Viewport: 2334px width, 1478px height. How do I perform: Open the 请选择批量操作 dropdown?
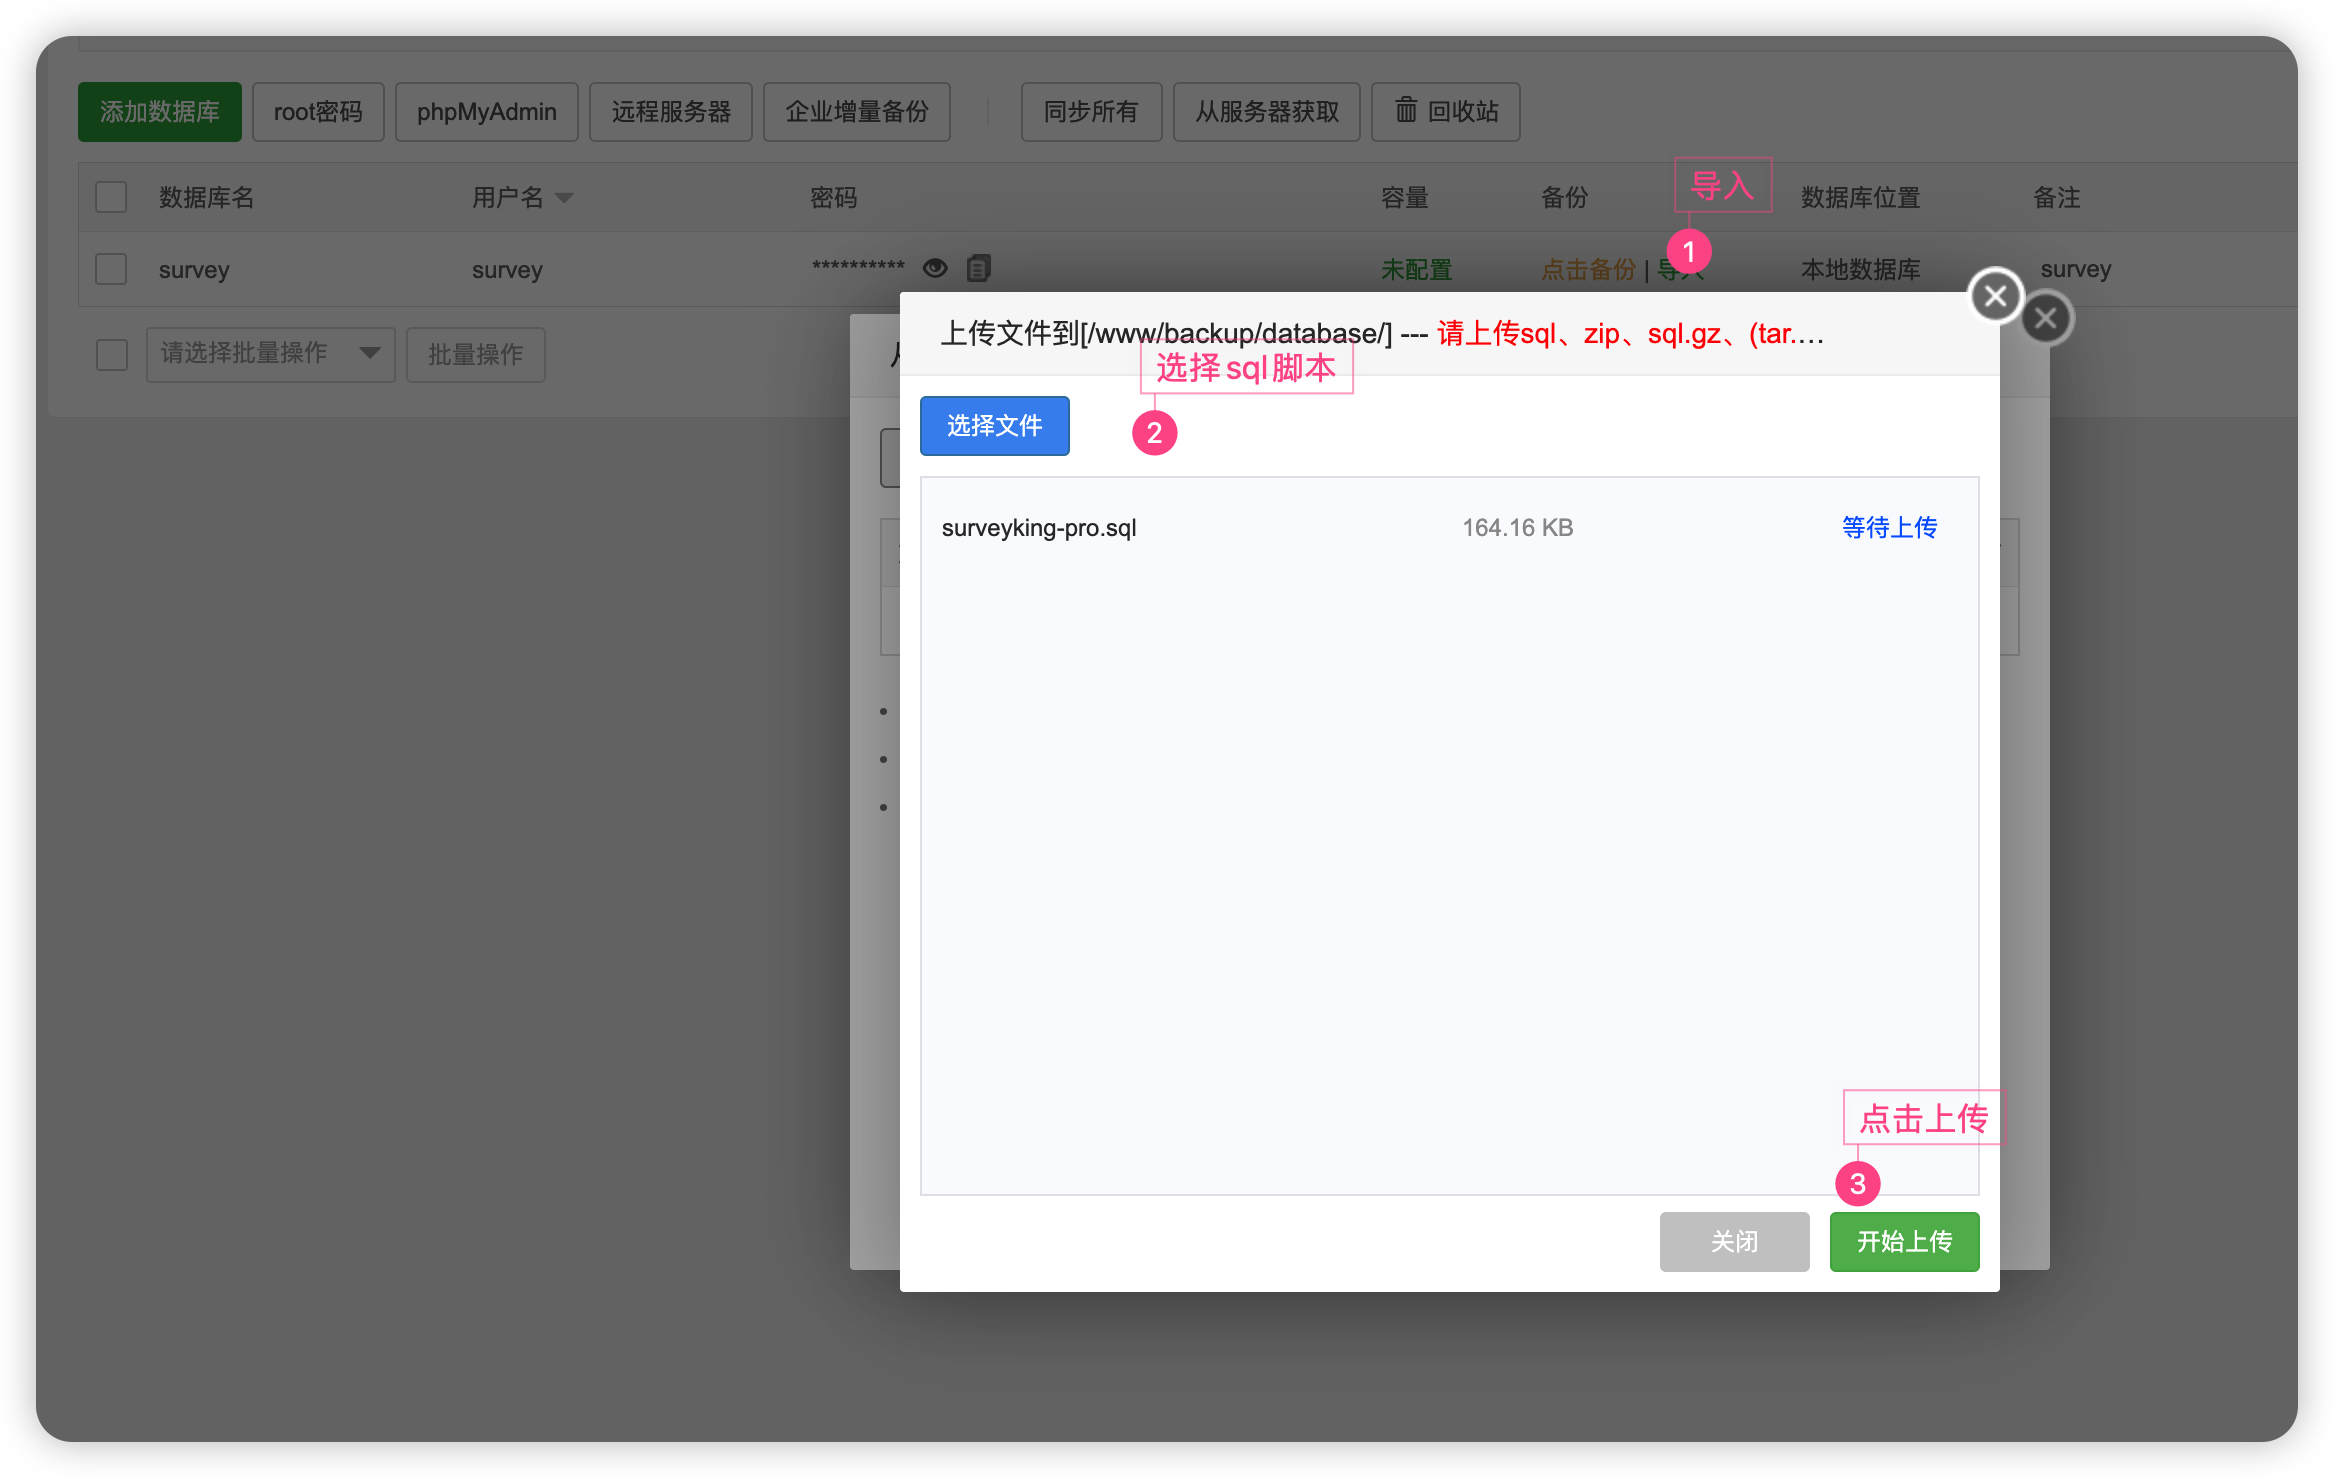coord(270,354)
